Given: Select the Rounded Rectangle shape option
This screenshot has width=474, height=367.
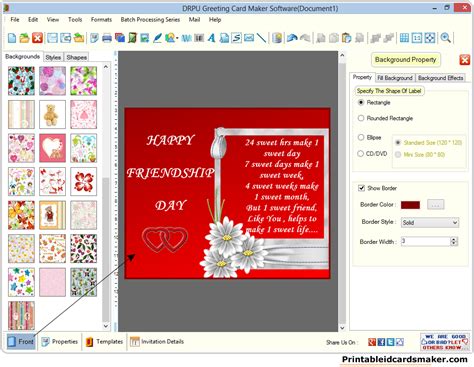Looking at the screenshot, I should click(x=385, y=118).
